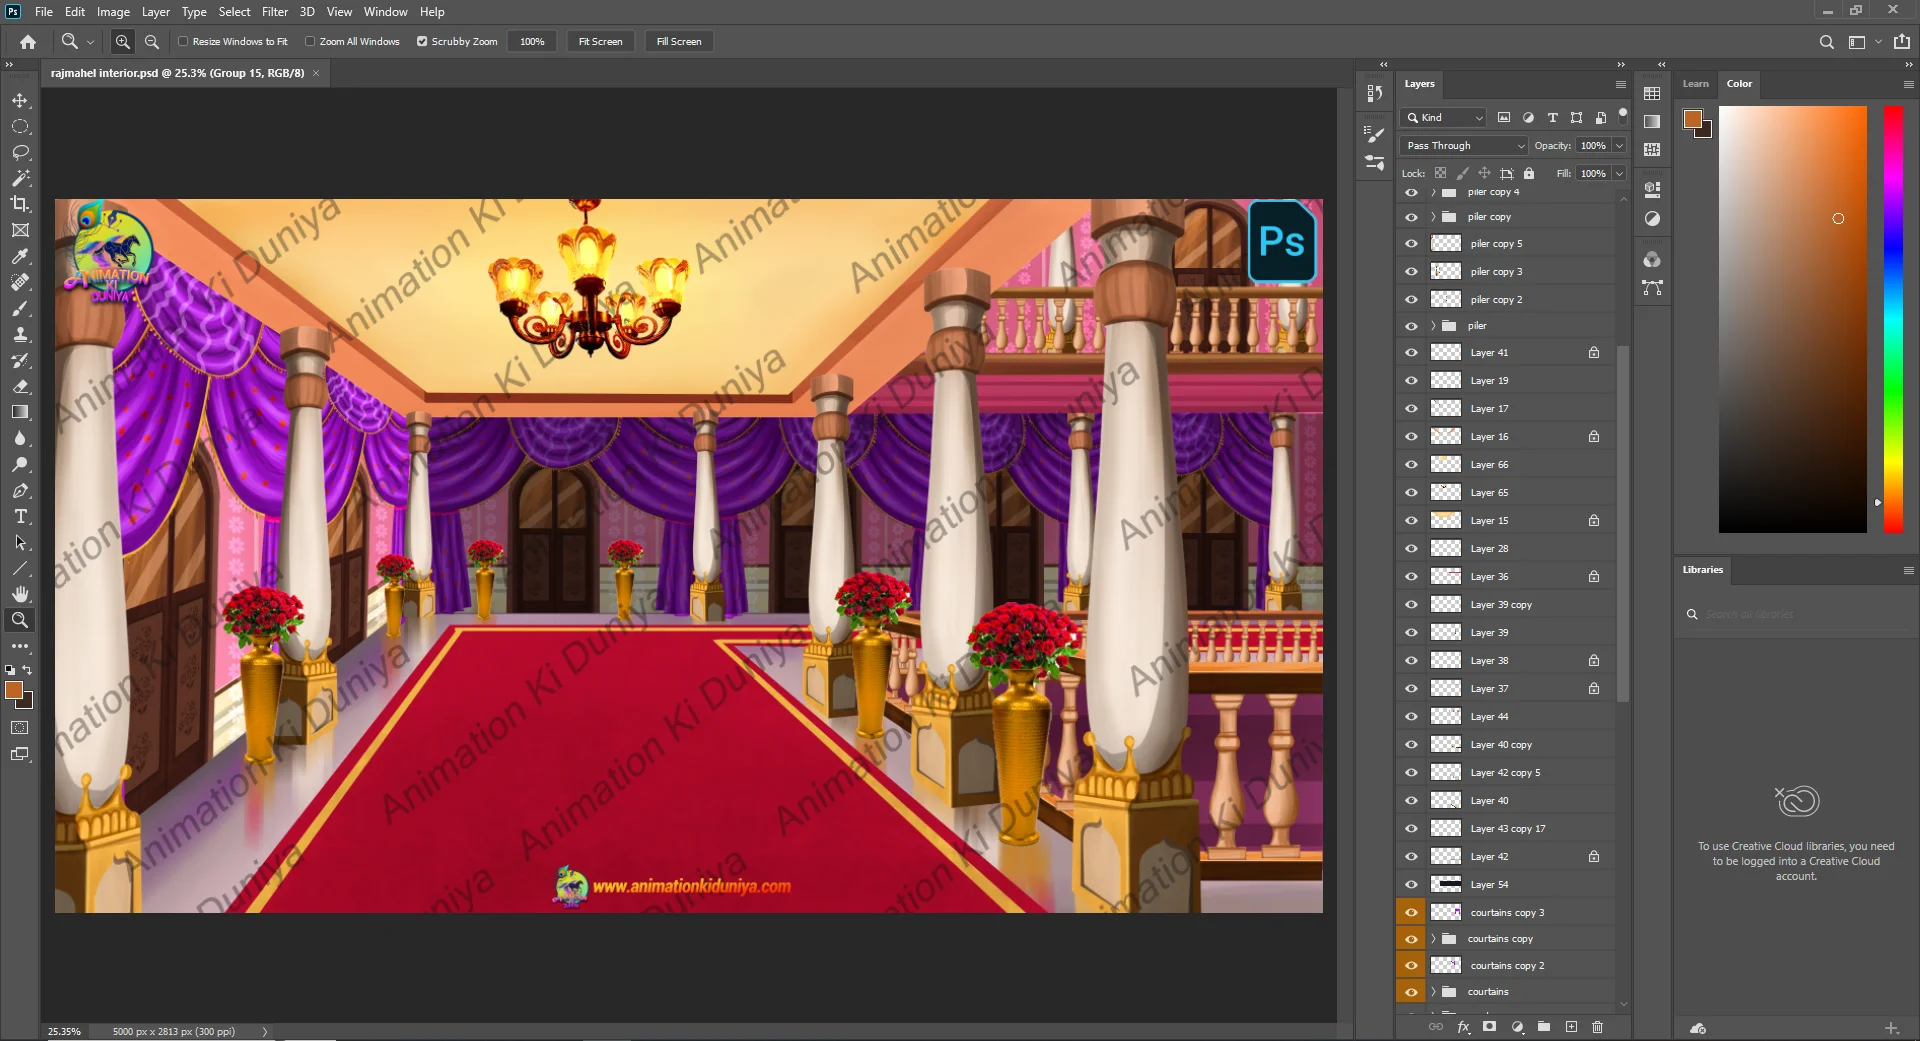This screenshot has width=1920, height=1041.
Task: Click the delete layer trash icon
Action: [x=1597, y=1027]
